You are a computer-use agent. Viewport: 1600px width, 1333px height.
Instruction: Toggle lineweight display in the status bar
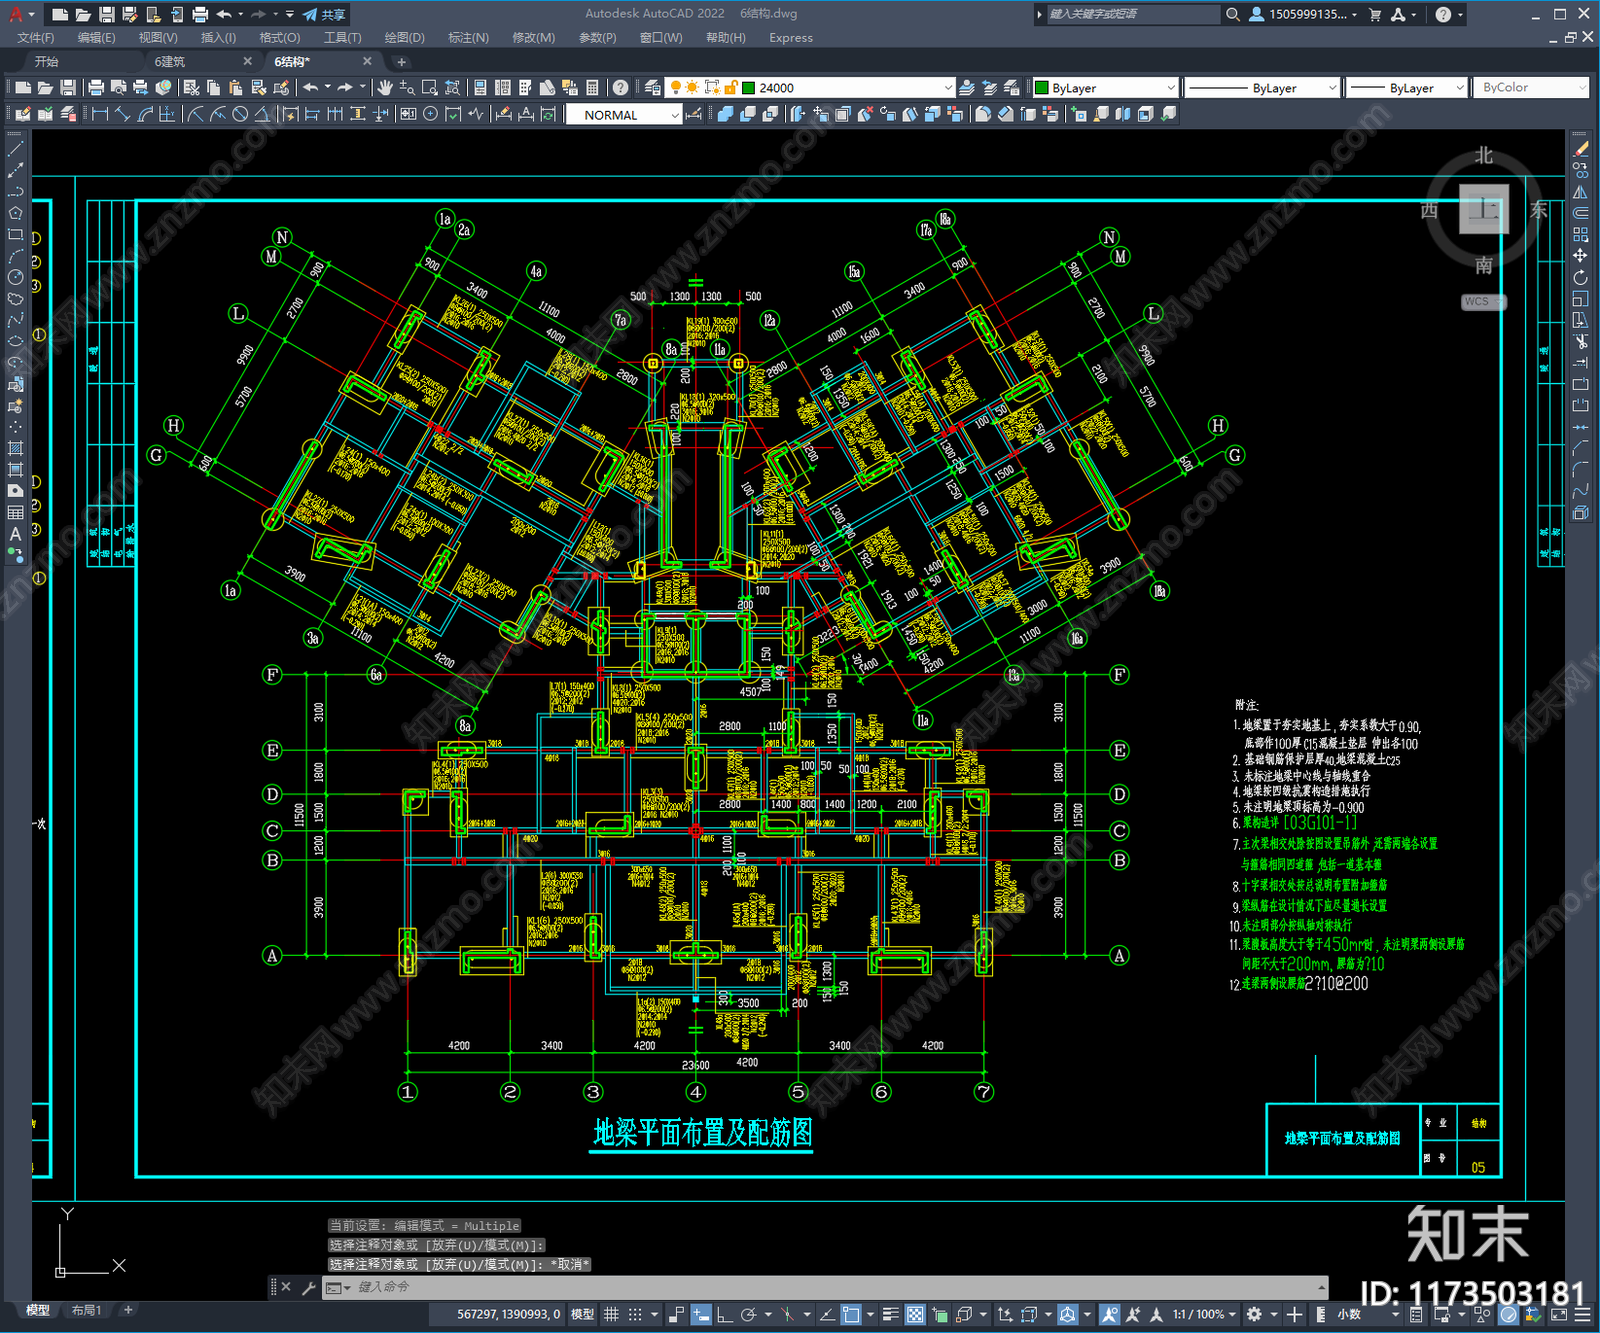click(890, 1315)
